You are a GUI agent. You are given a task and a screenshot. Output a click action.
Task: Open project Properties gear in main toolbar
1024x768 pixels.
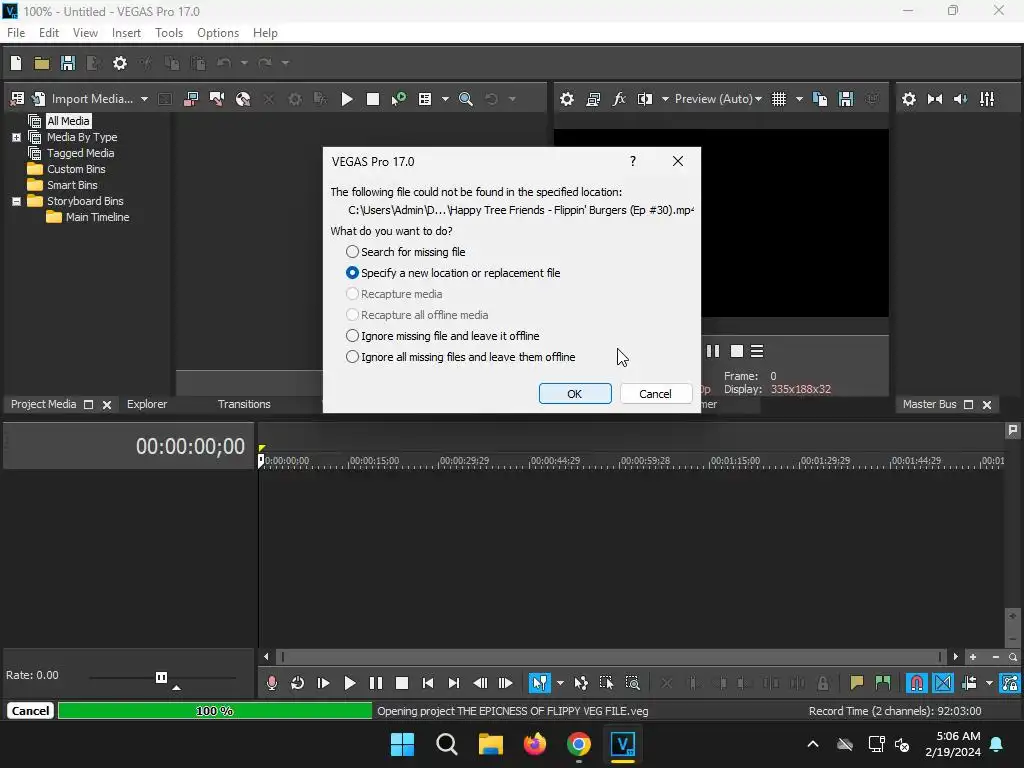click(120, 63)
